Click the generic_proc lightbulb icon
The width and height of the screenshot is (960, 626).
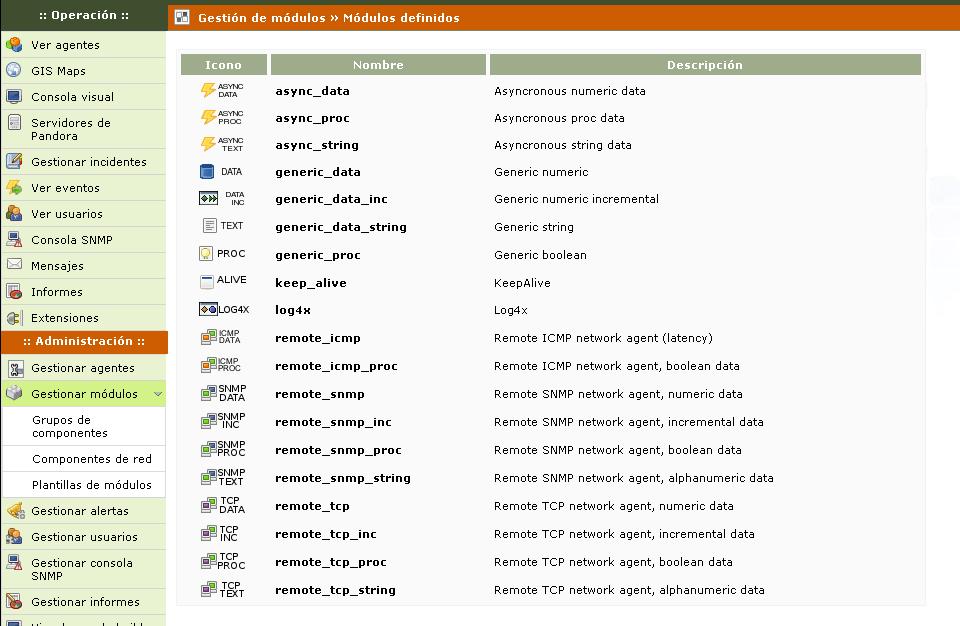point(206,254)
